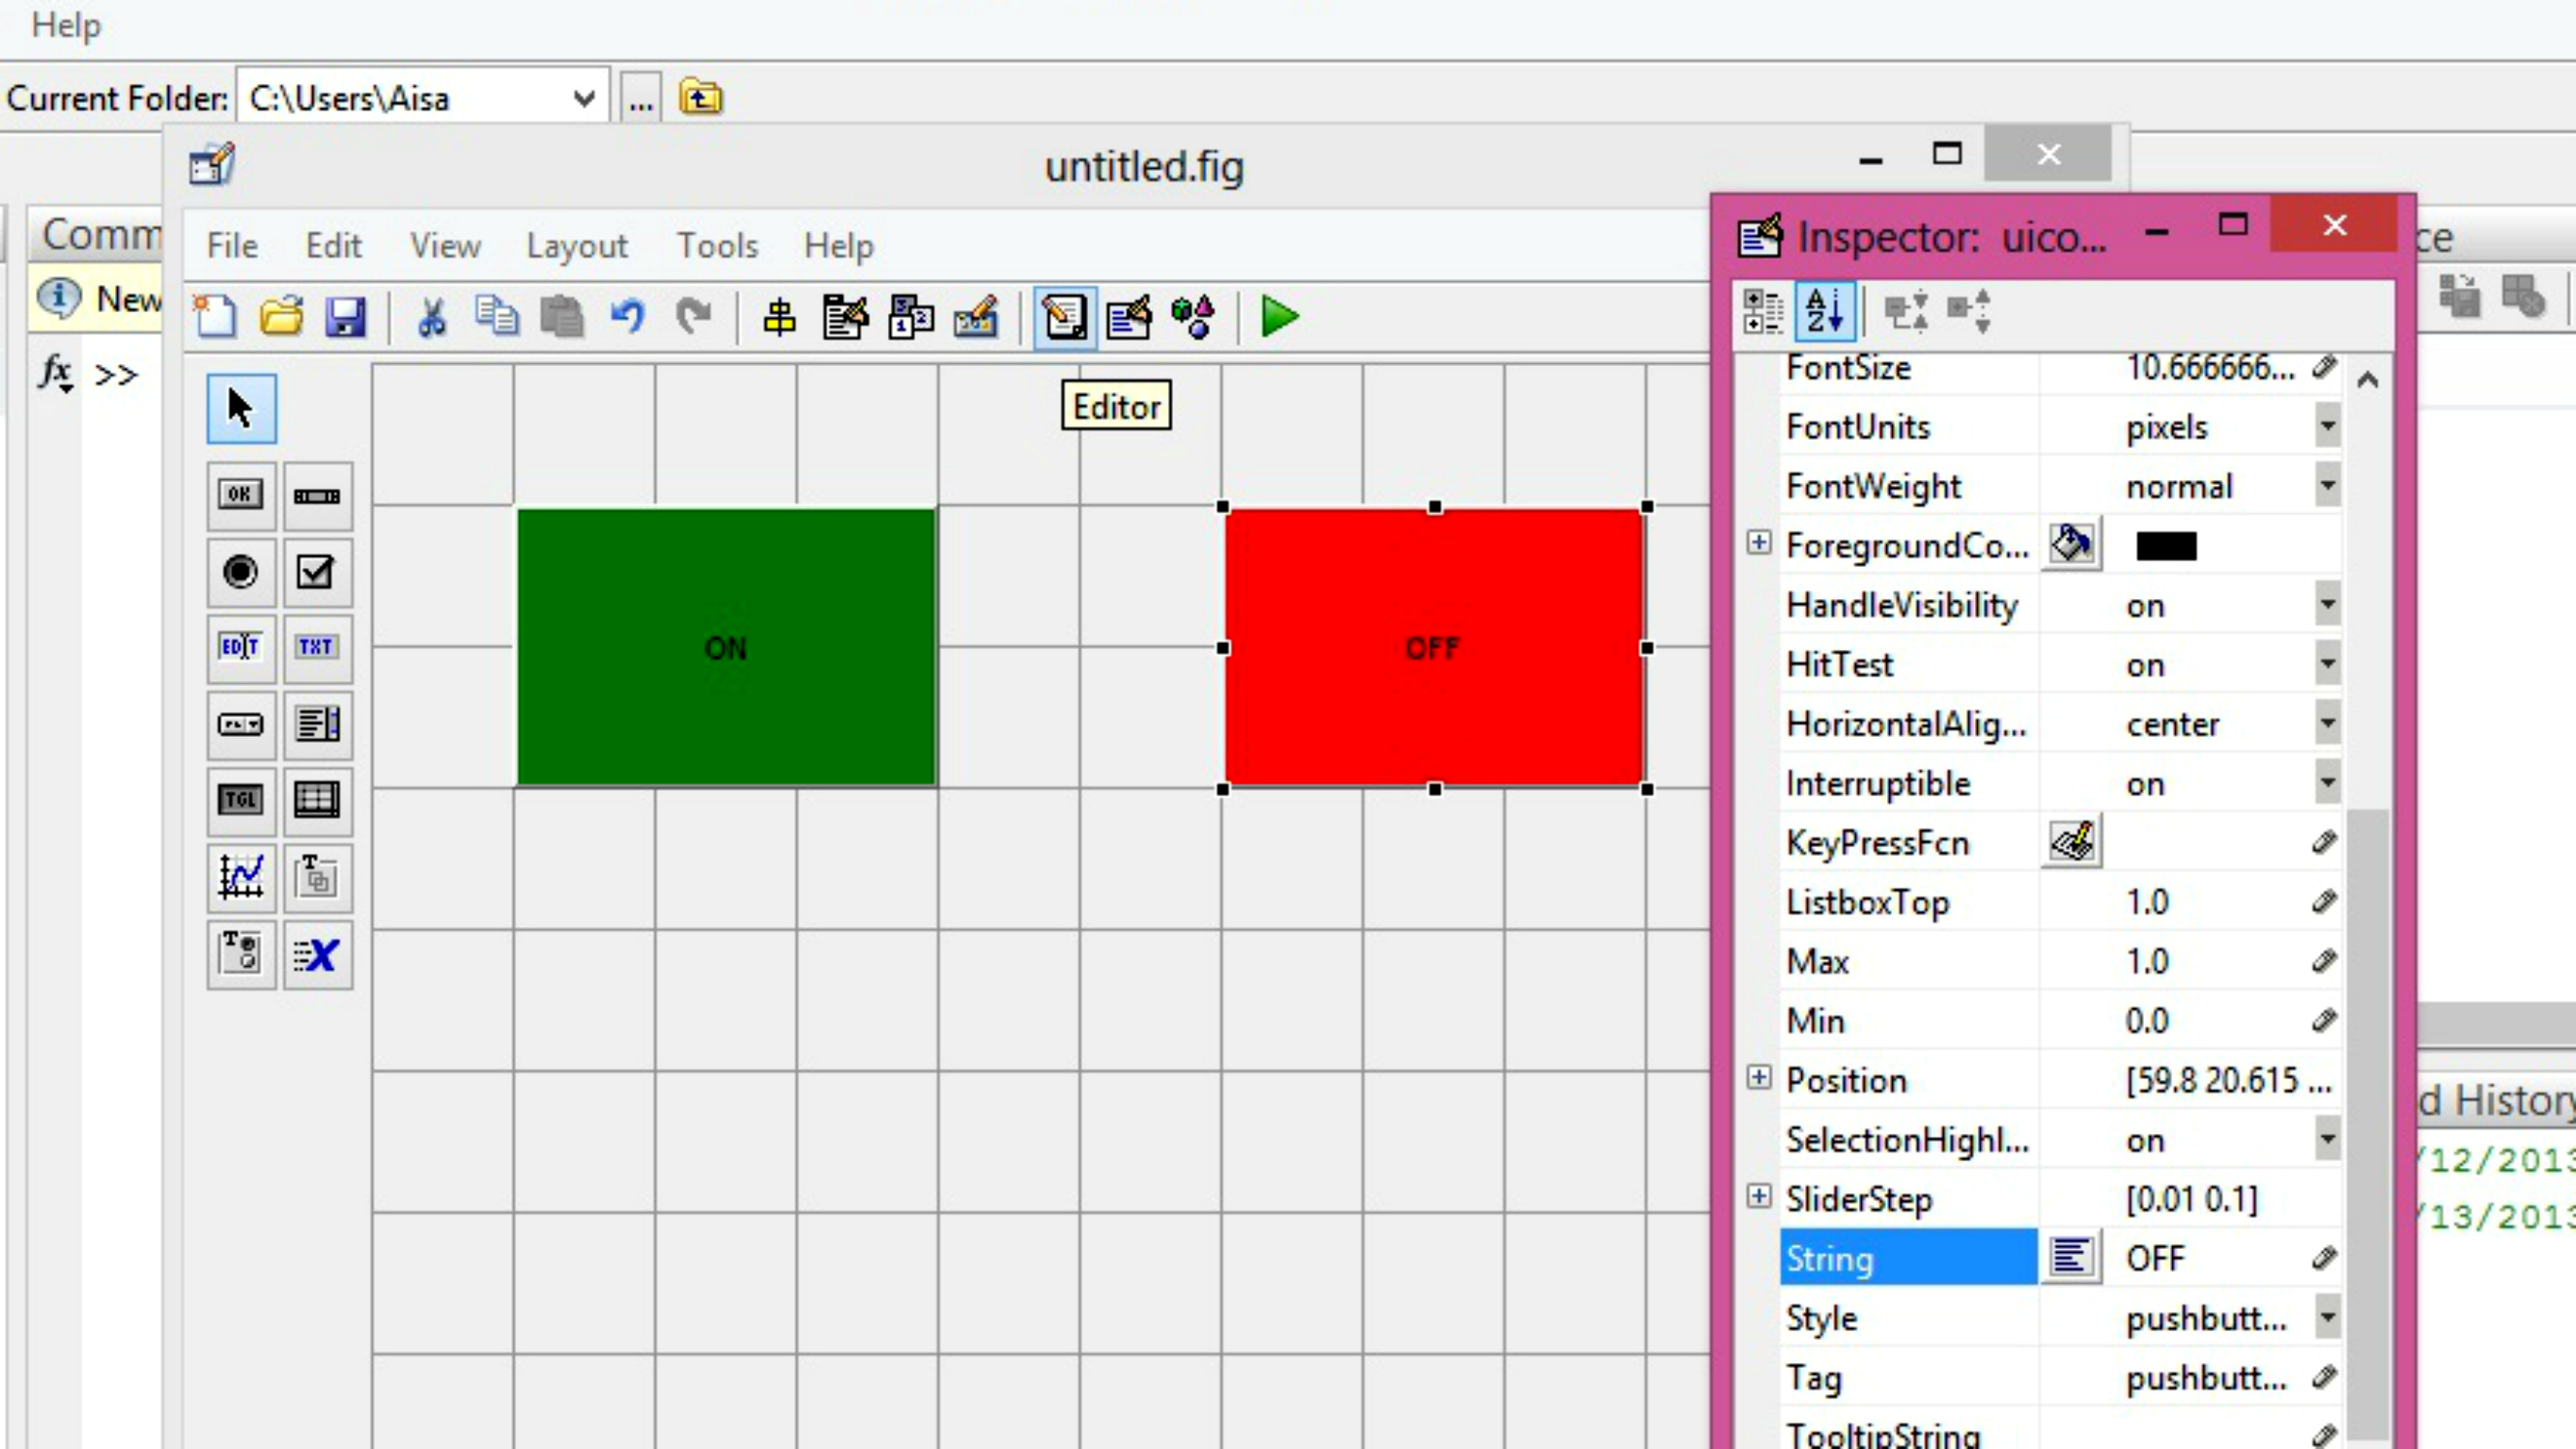
Task: Open the Current Folder path dropdown
Action: (584, 98)
